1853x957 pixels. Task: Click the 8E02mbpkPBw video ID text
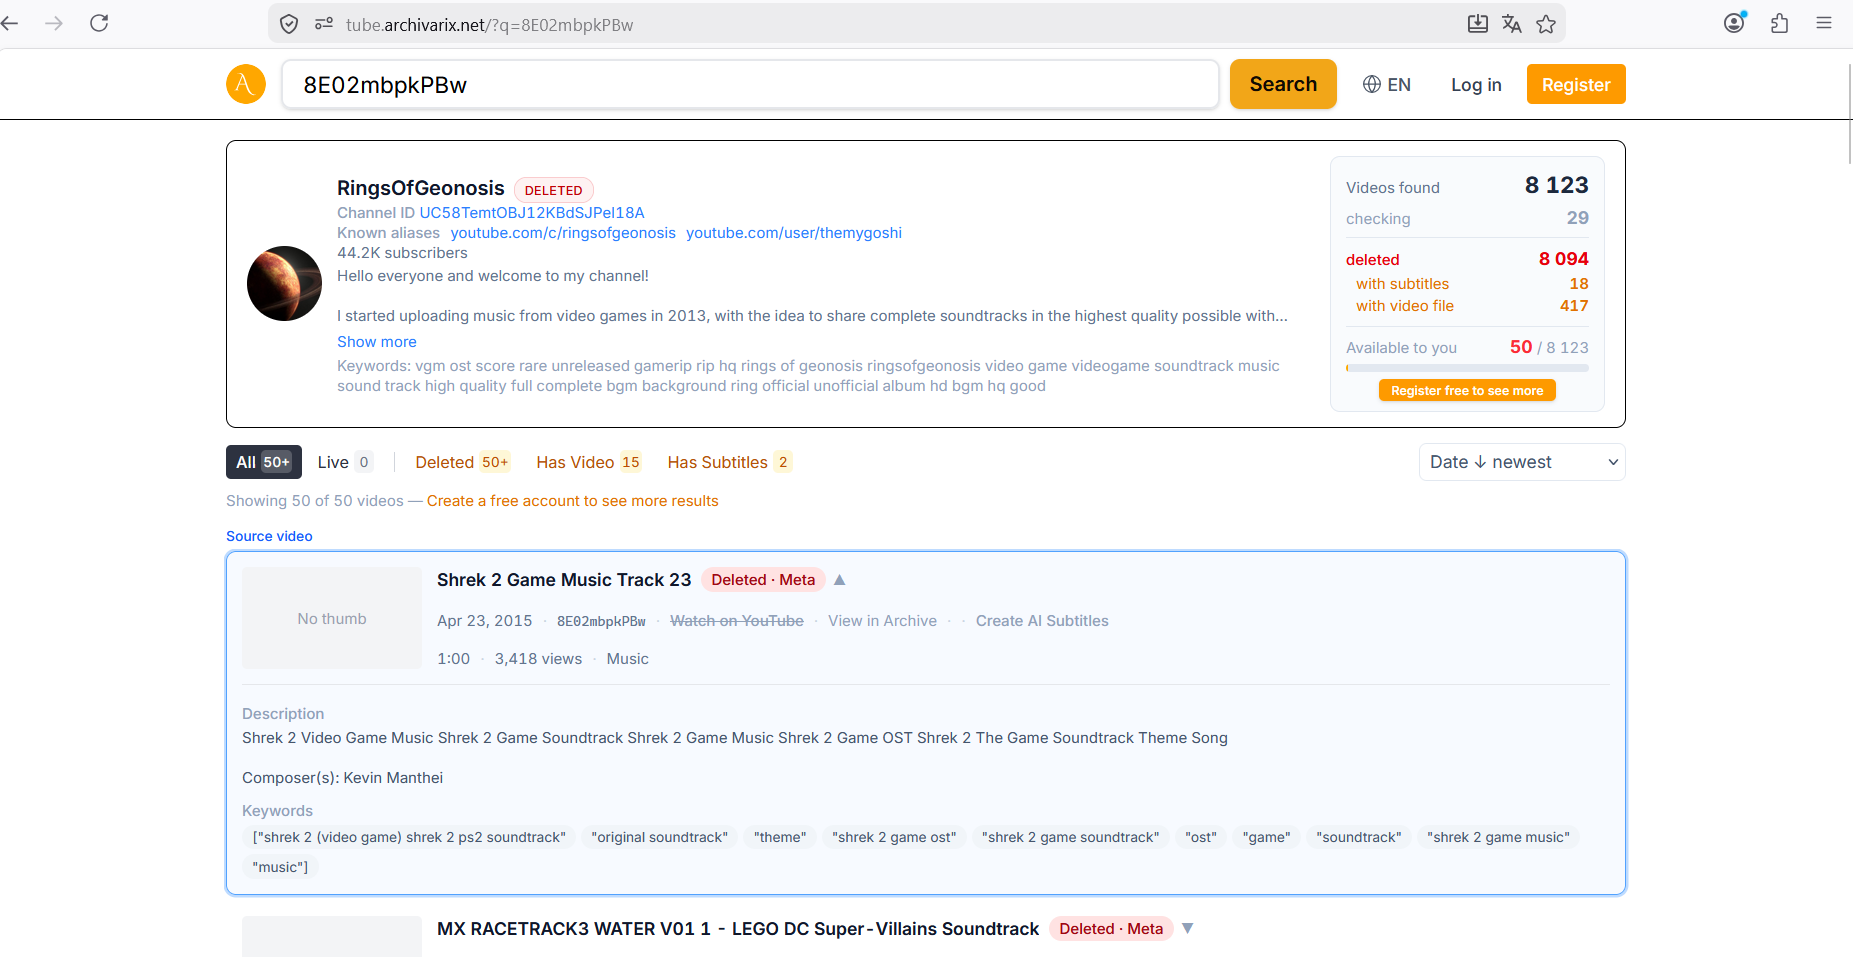(x=601, y=621)
